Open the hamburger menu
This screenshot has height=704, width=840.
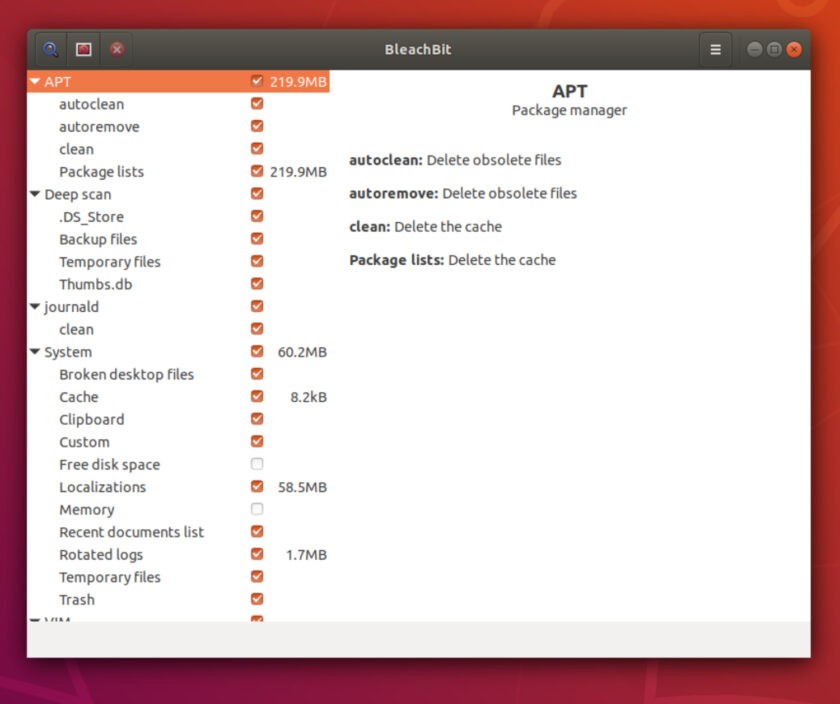coord(715,50)
